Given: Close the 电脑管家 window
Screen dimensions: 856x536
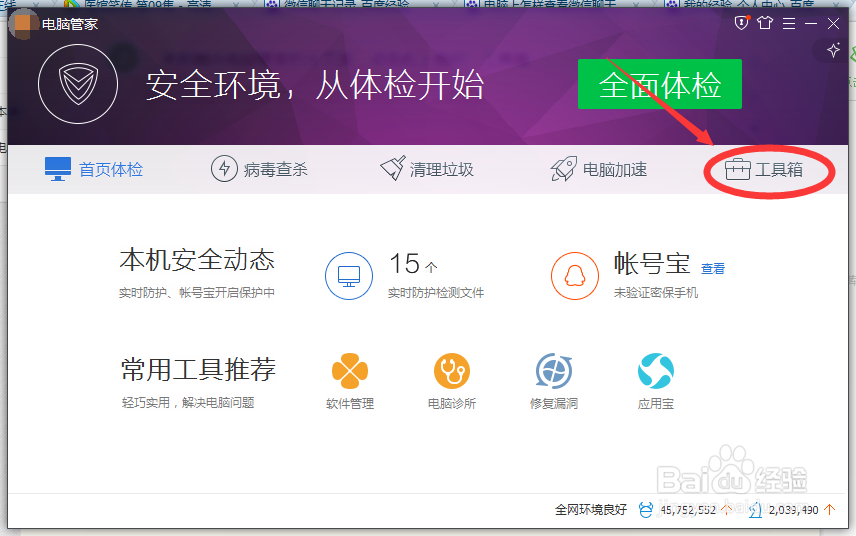Looking at the screenshot, I should click(x=833, y=23).
